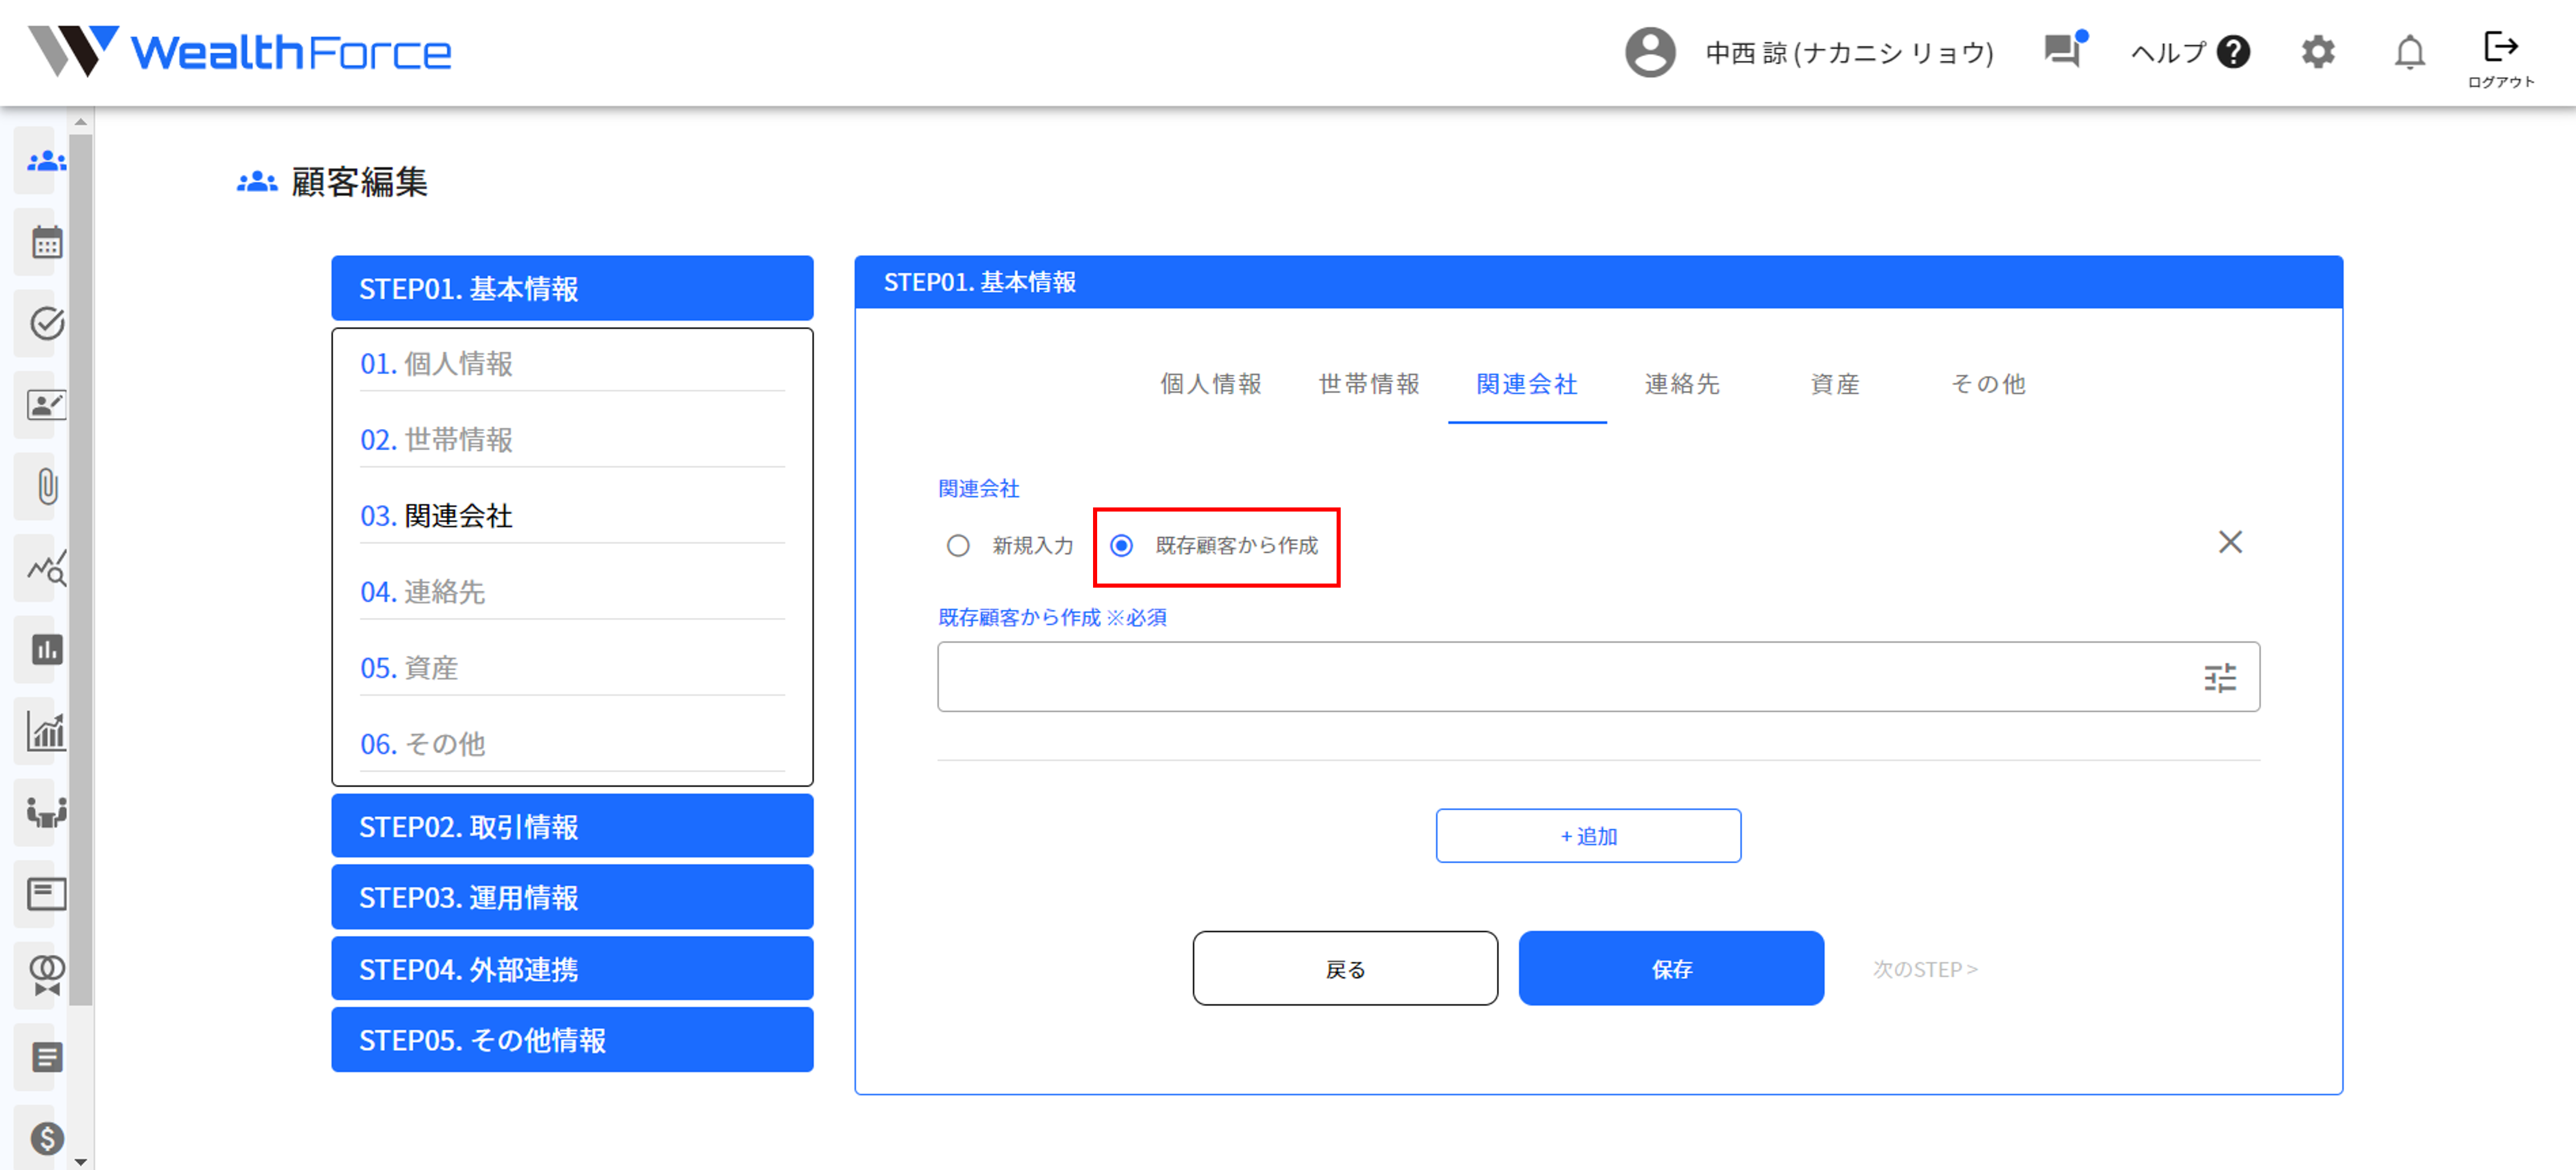Open the task checkmark icon in the sidebar

(46, 324)
